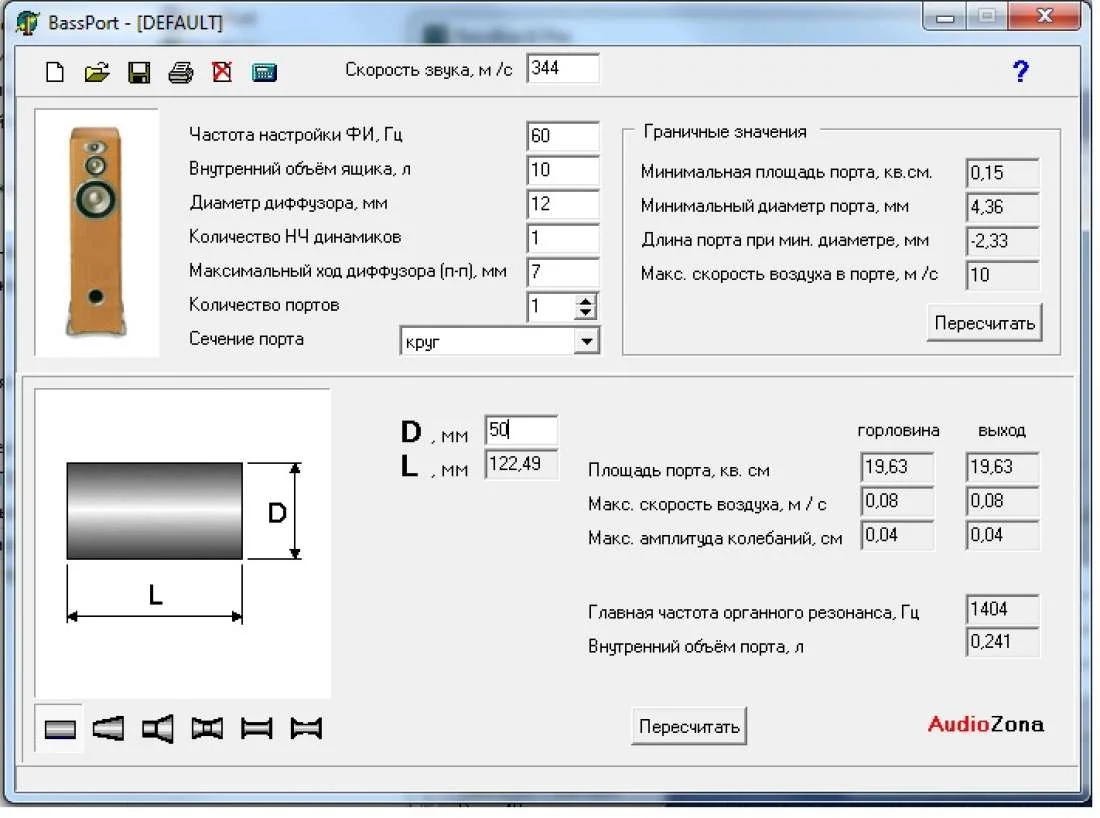The image size is (1100, 818).
Task: Click the горловина Макс. скорость воздуха value
Action: [x=897, y=501]
